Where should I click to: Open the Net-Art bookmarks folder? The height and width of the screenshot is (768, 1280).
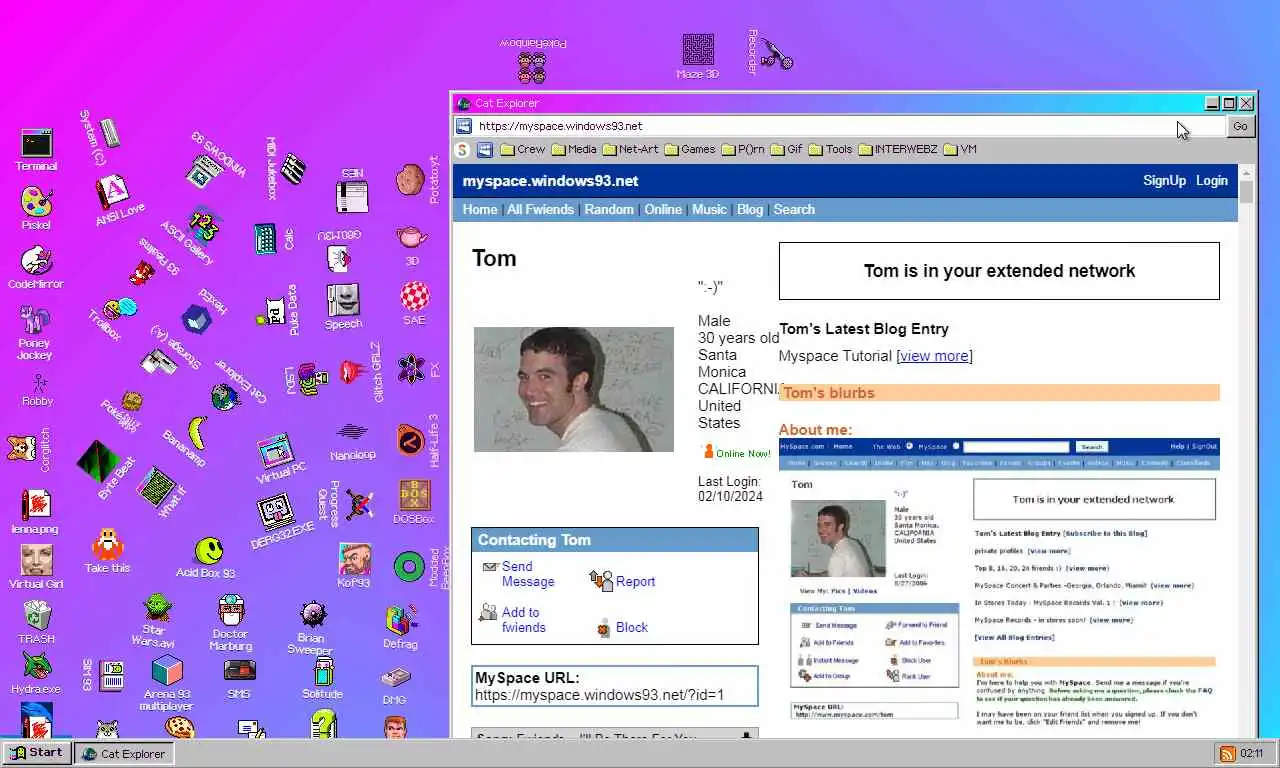click(630, 150)
